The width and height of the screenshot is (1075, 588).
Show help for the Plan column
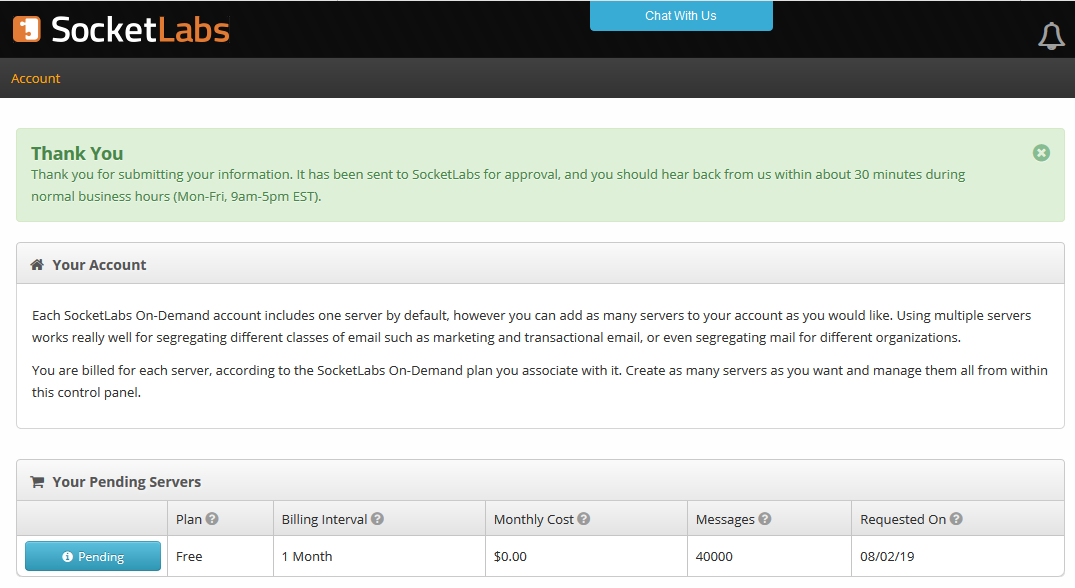[x=212, y=519]
